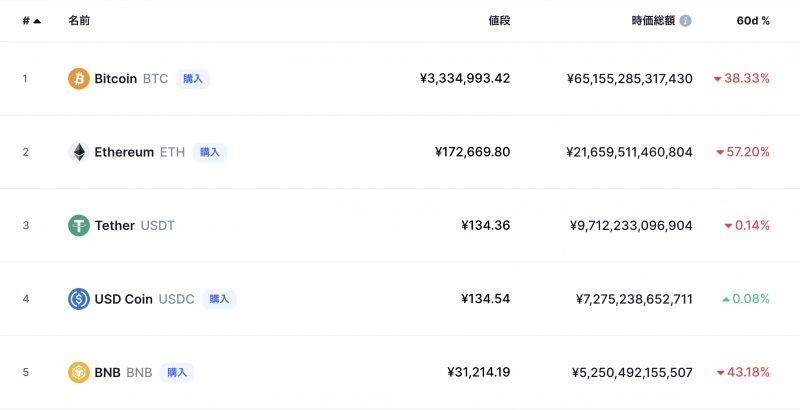Screen dimensions: 800x410
Task: Click the USD Coin logo icon
Action: pyautogui.click(x=78, y=299)
